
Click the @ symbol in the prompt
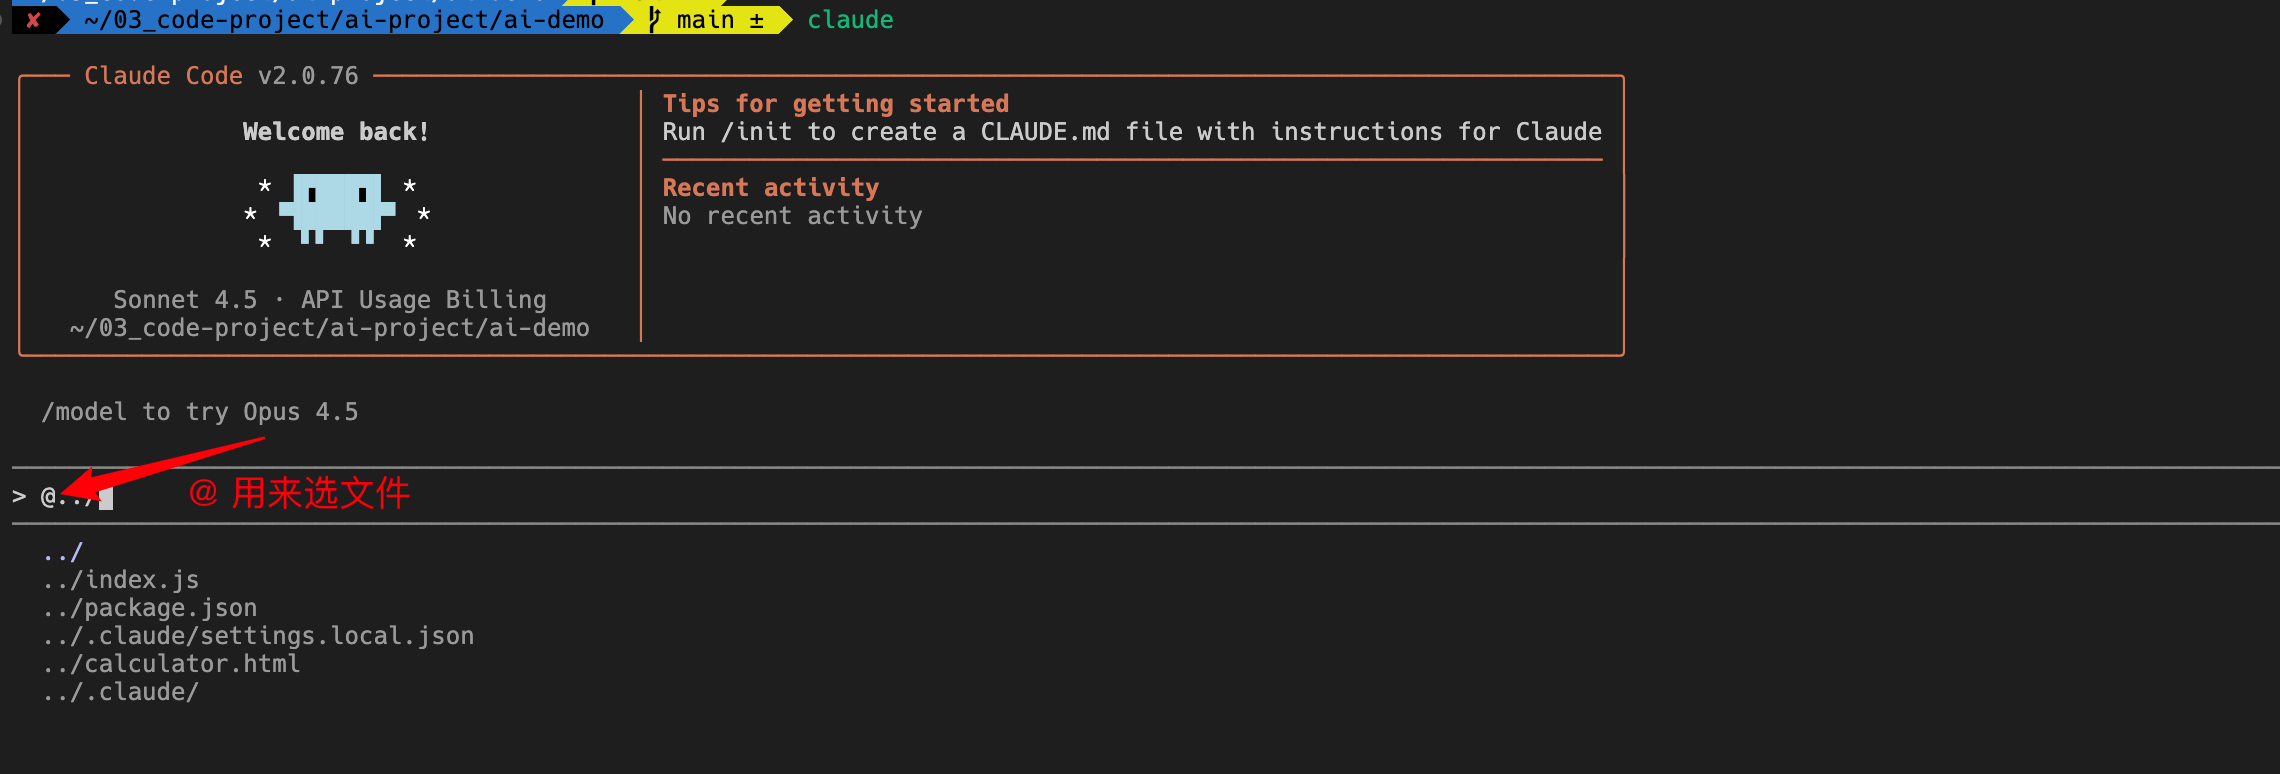click(x=48, y=497)
